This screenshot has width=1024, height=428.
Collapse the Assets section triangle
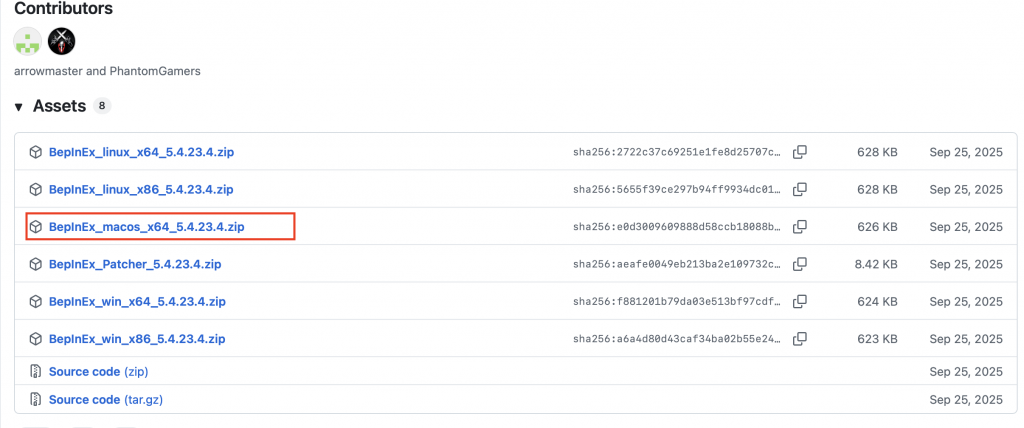19,107
